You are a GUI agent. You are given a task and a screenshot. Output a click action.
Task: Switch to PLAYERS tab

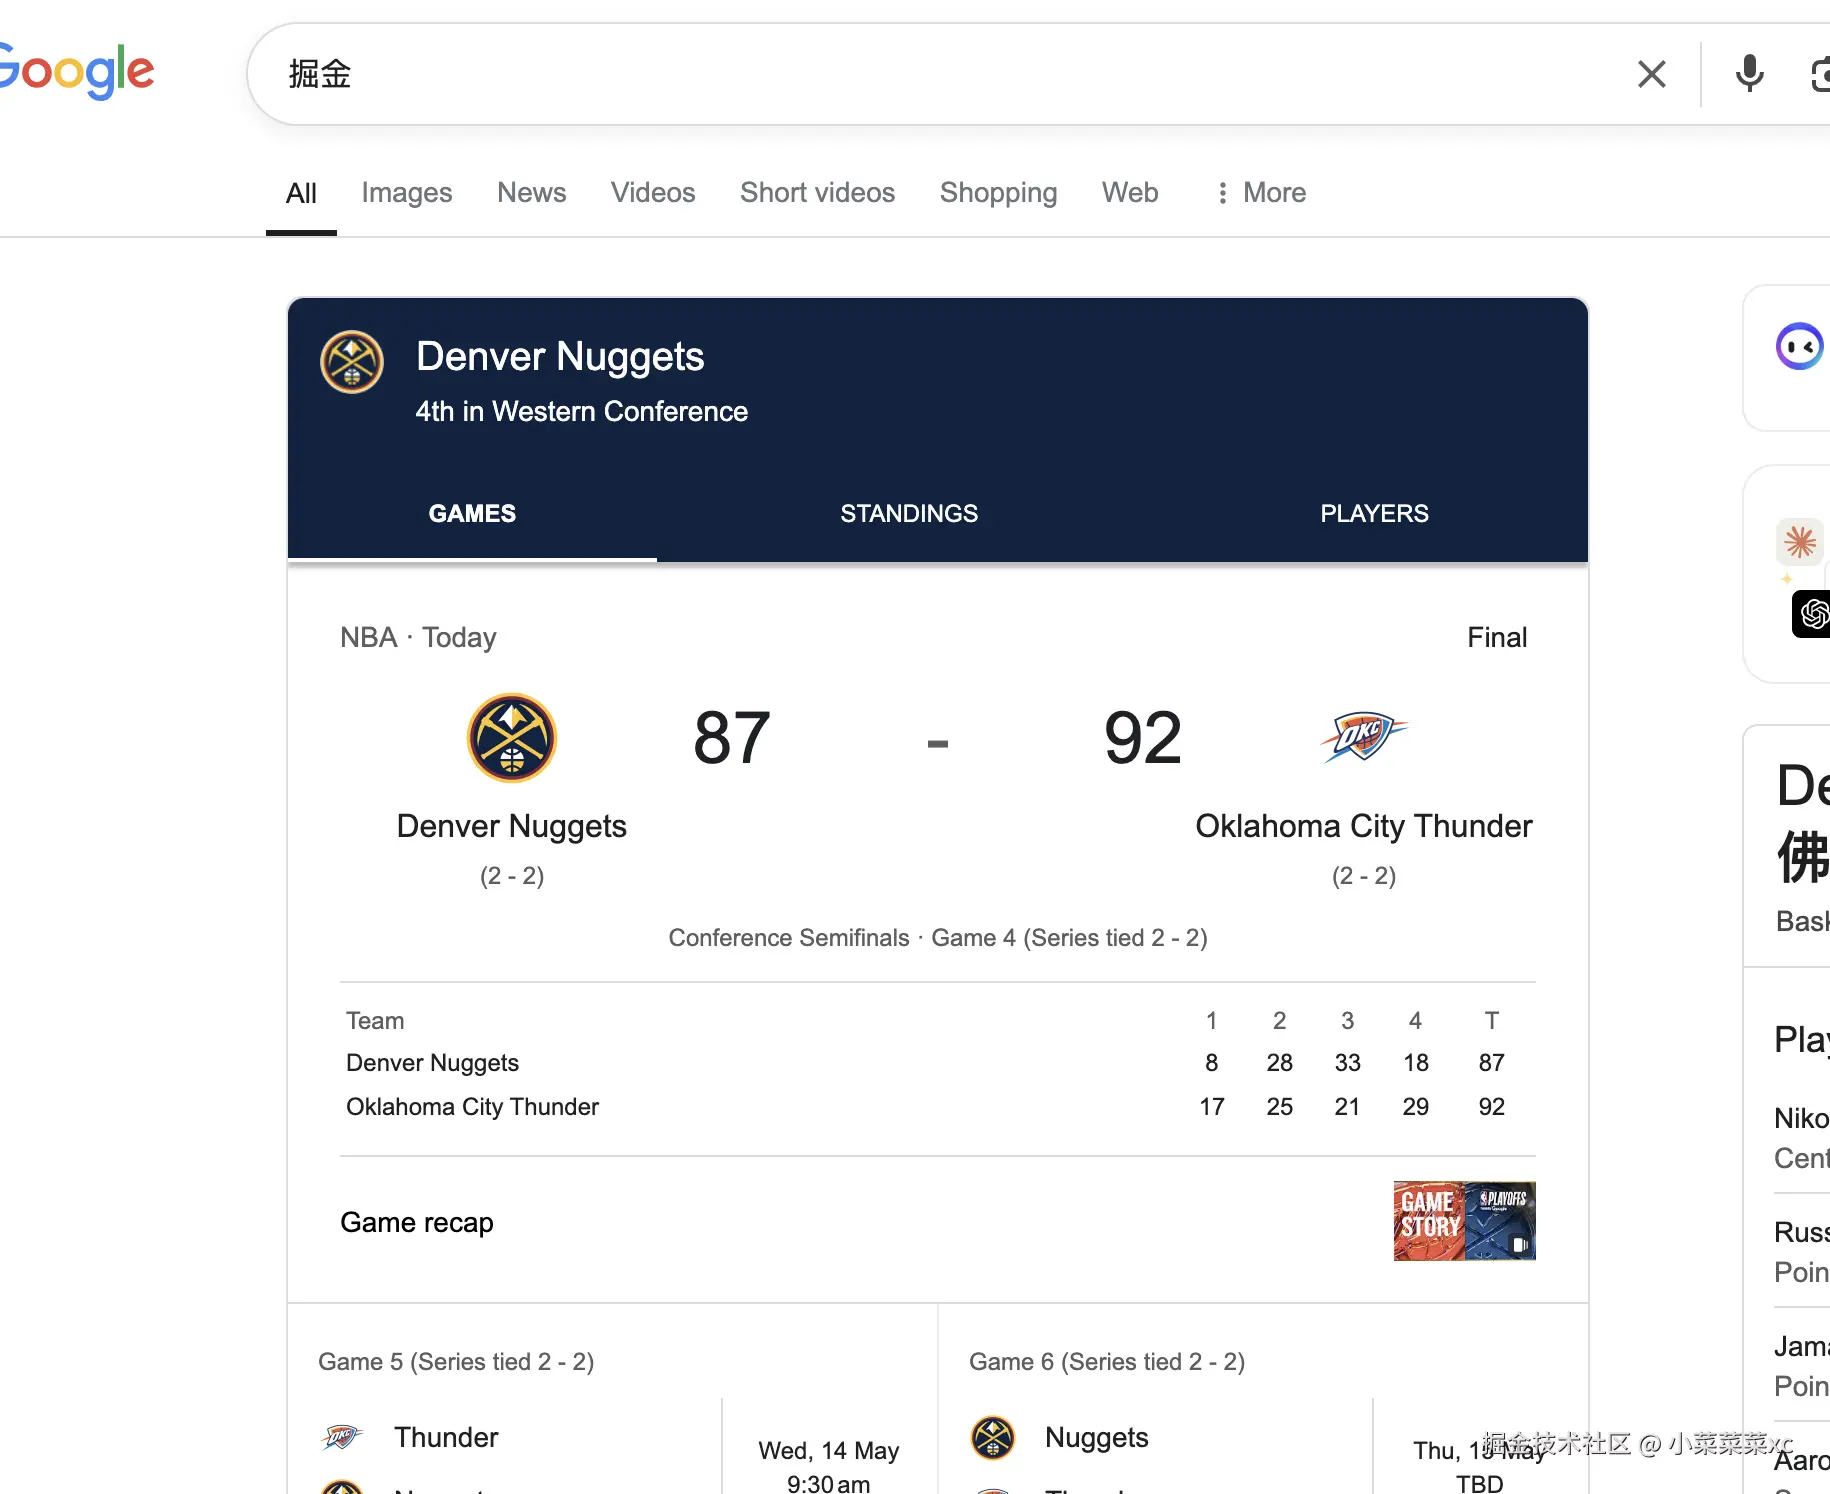pyautogui.click(x=1374, y=514)
